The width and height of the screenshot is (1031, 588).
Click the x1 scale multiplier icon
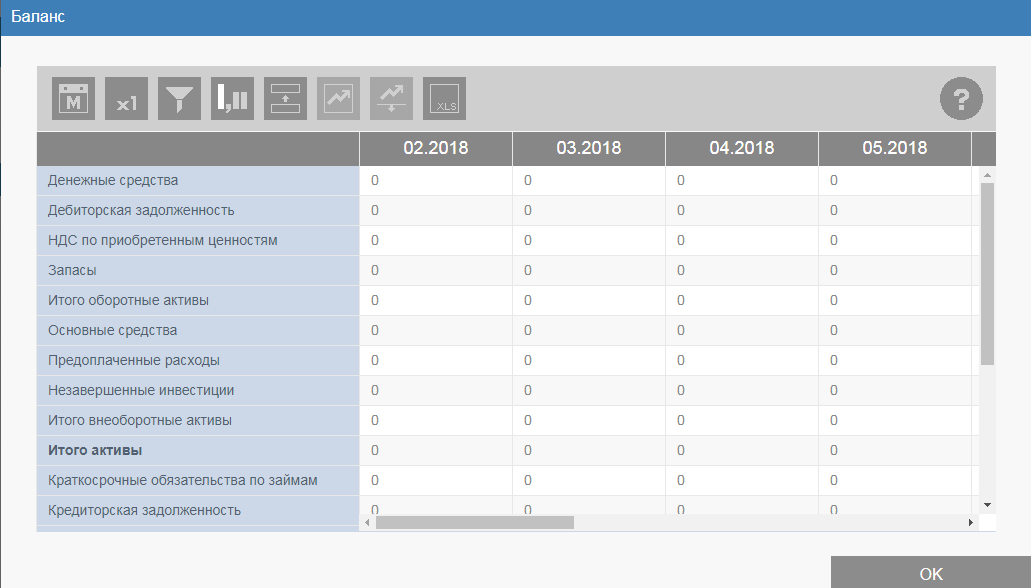click(x=126, y=99)
